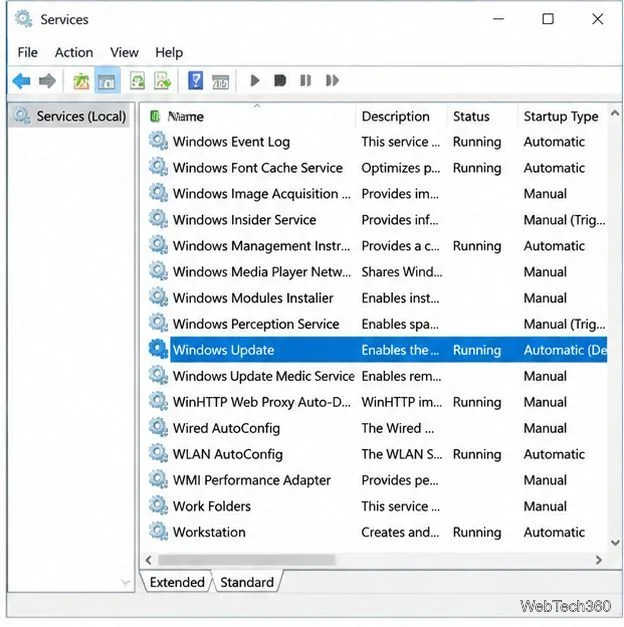Click gear icon beside Windows Event Log
The image size is (624, 627).
pyautogui.click(x=158, y=141)
